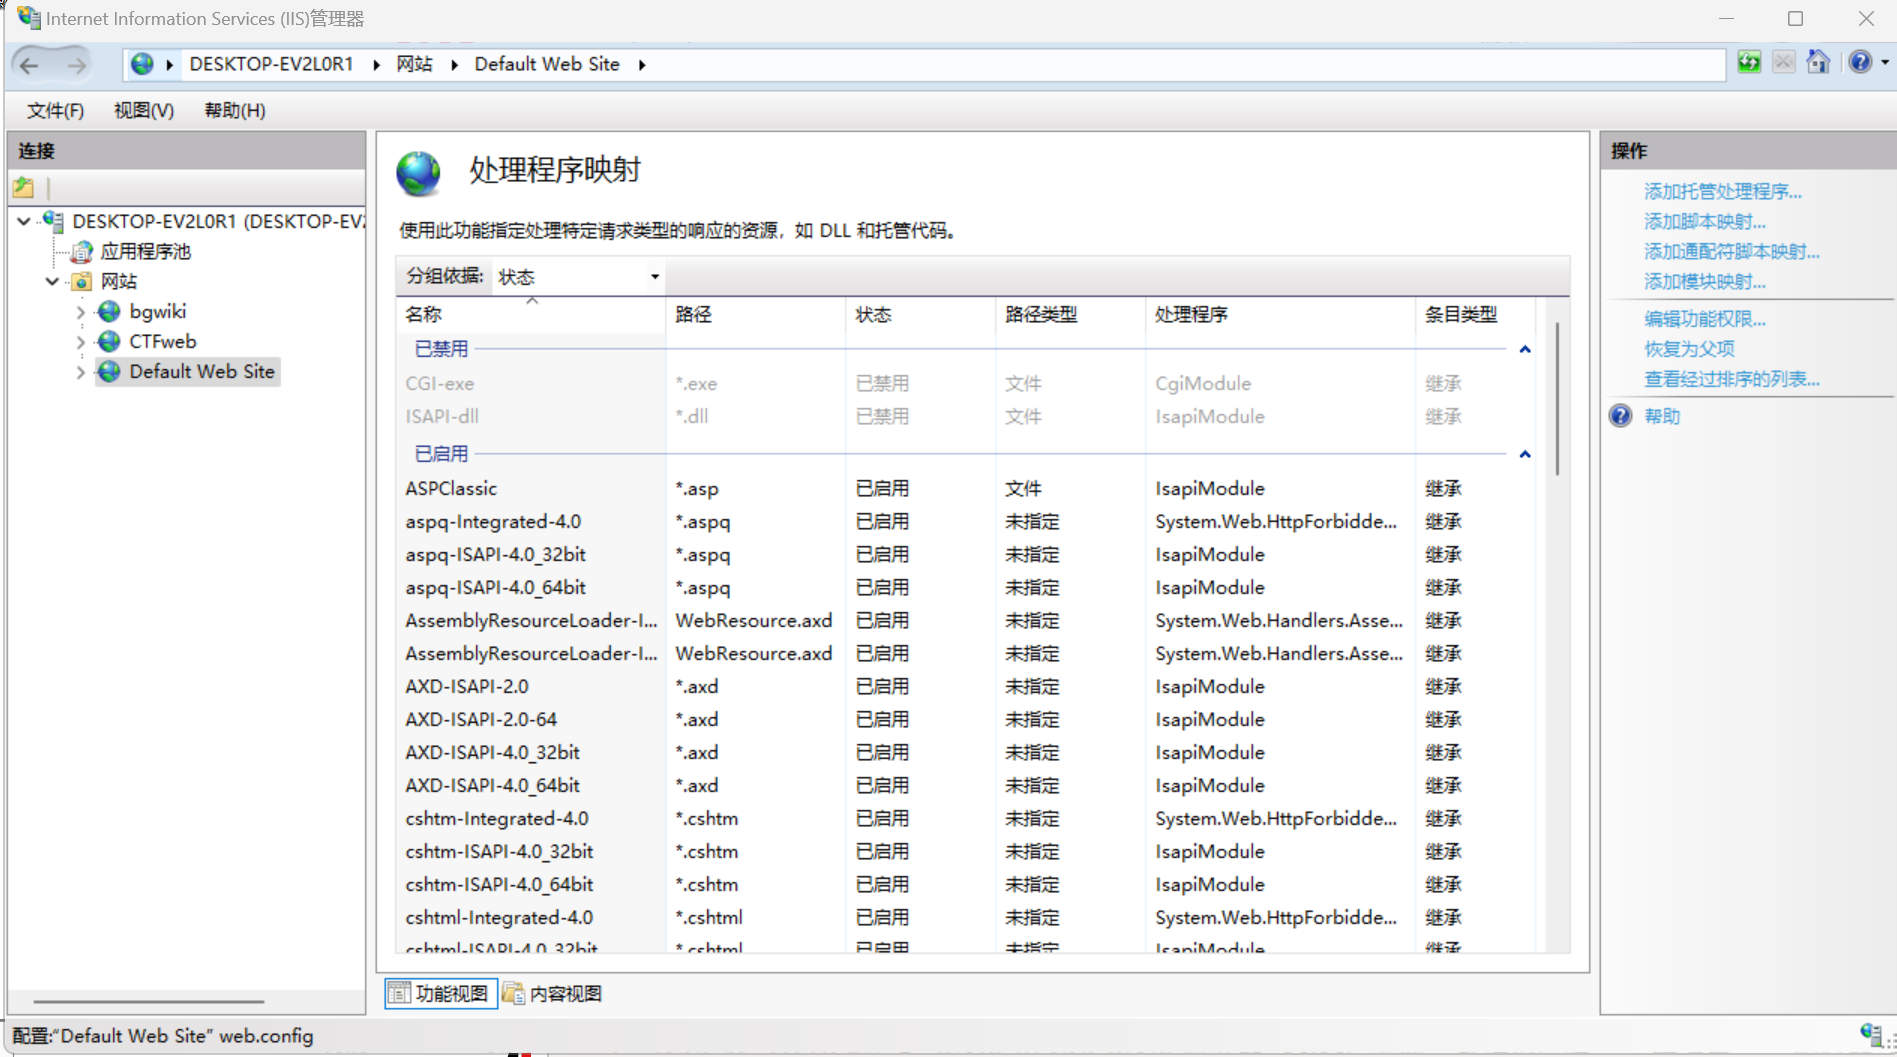Switch to the 内容视图 tab
This screenshot has width=1897, height=1057.
[553, 993]
